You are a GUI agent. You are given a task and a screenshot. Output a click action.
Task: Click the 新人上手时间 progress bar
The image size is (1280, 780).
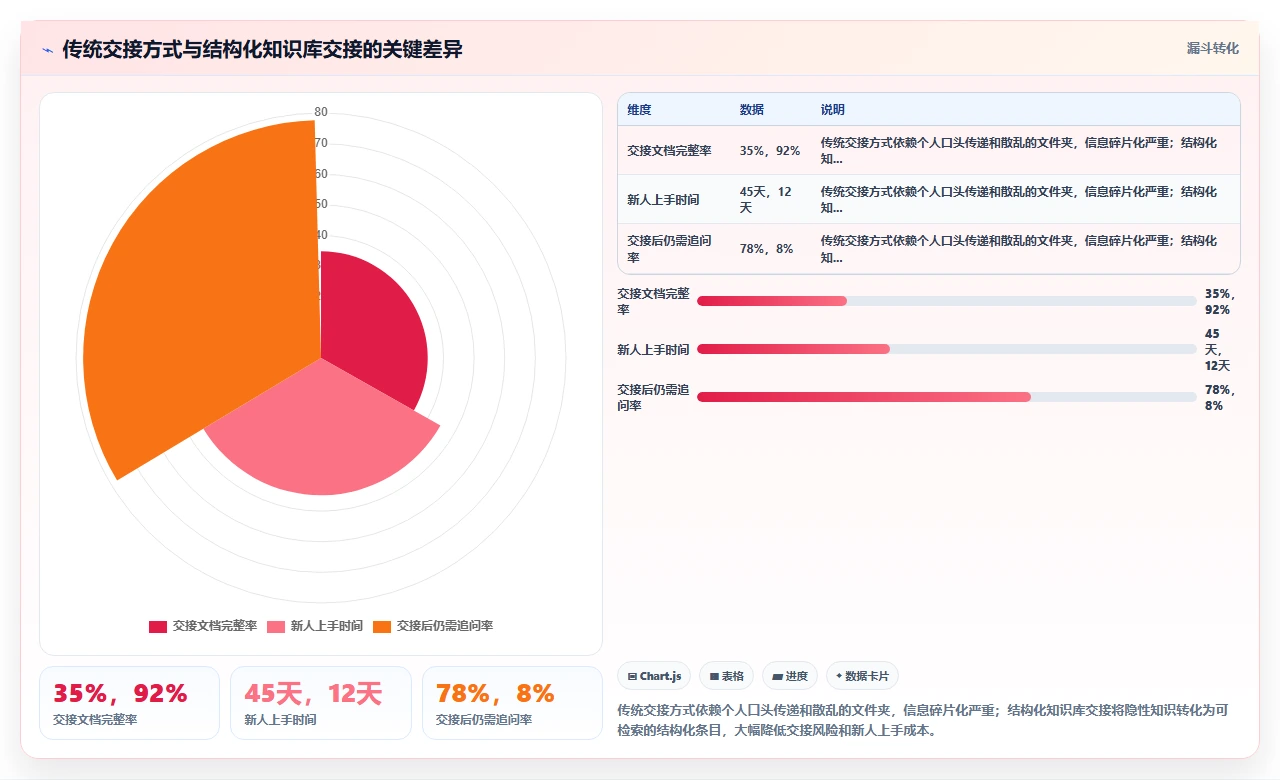[947, 349]
